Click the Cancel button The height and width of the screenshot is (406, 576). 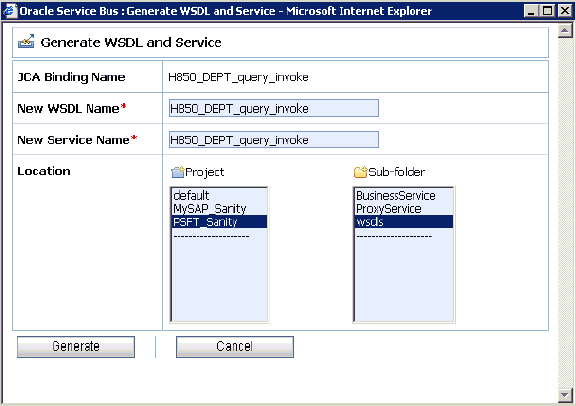(x=235, y=346)
